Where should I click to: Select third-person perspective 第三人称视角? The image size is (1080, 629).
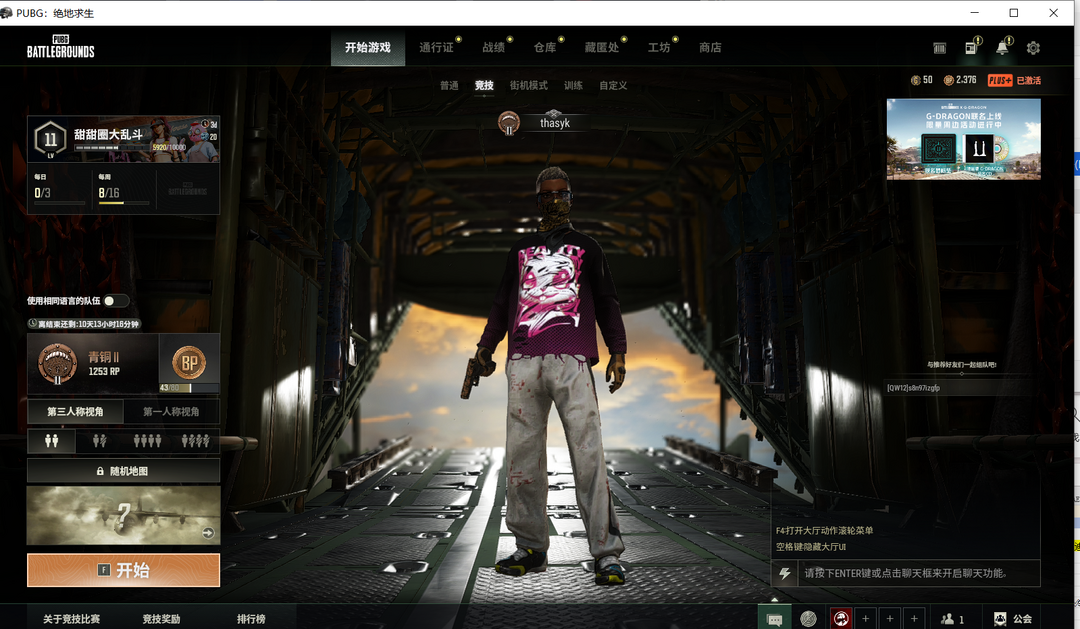pyautogui.click(x=75, y=411)
